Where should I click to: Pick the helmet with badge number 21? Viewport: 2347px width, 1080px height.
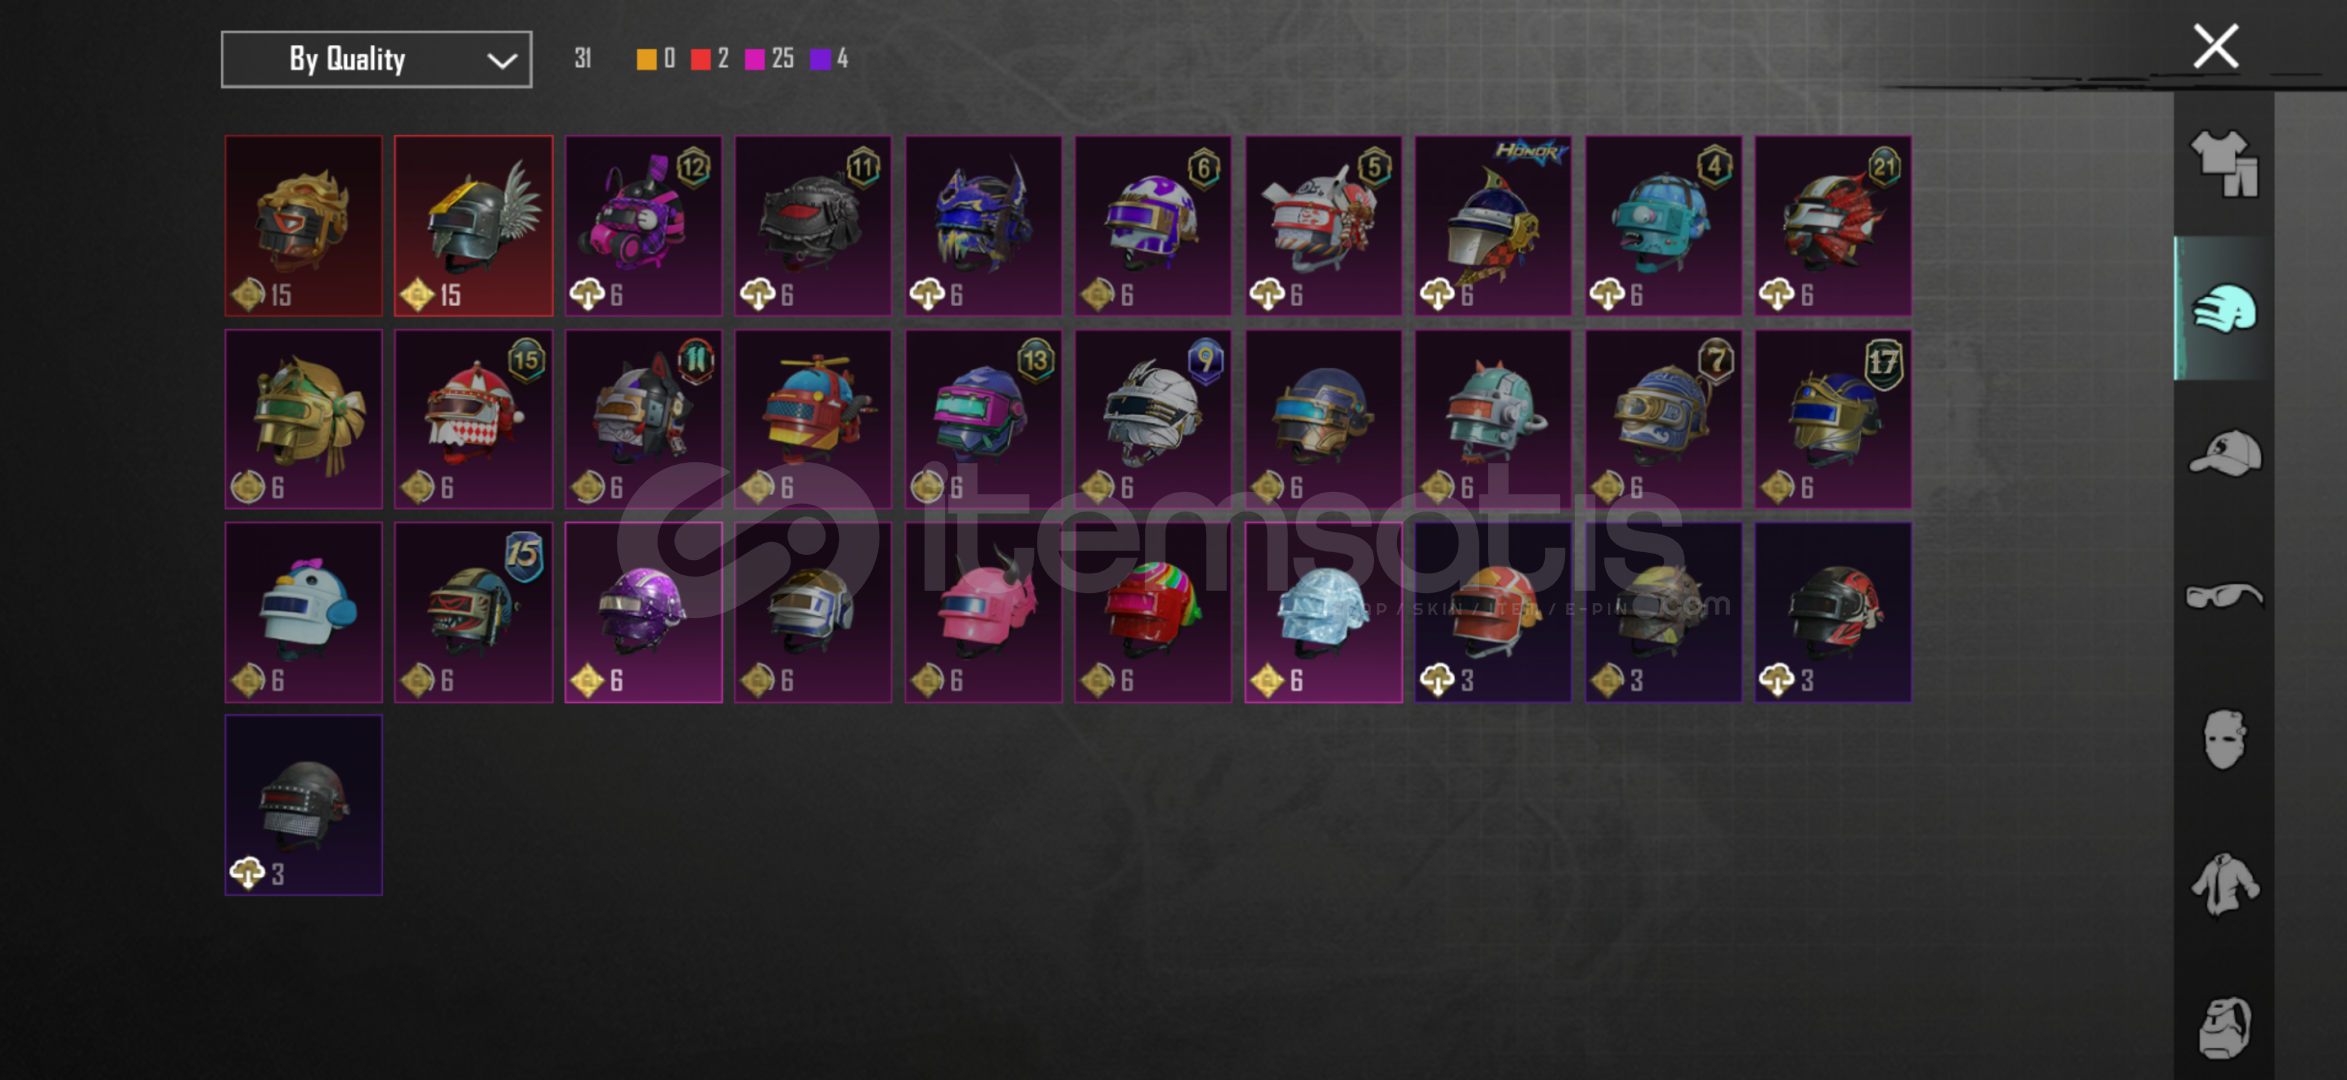click(x=1833, y=226)
